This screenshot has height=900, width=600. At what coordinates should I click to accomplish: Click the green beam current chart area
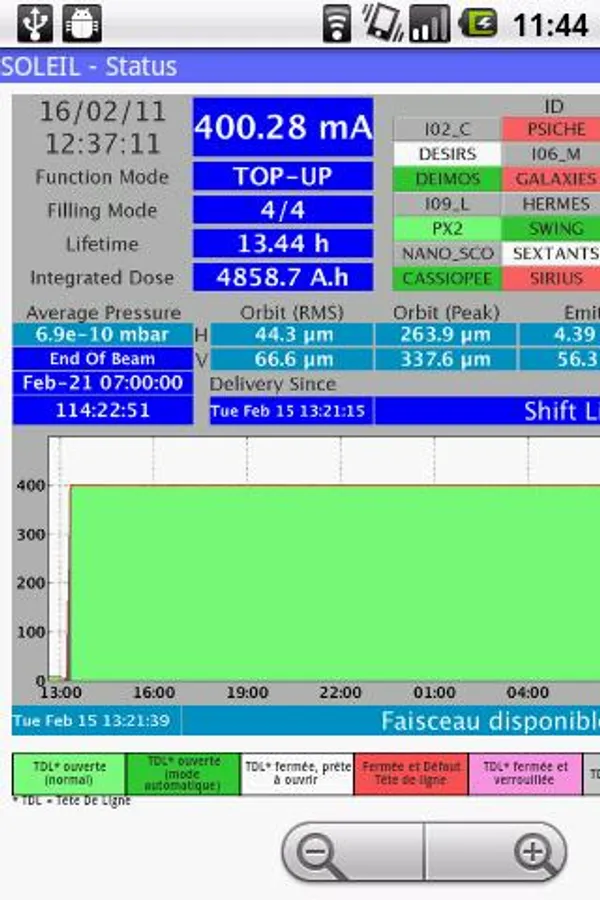(x=335, y=583)
